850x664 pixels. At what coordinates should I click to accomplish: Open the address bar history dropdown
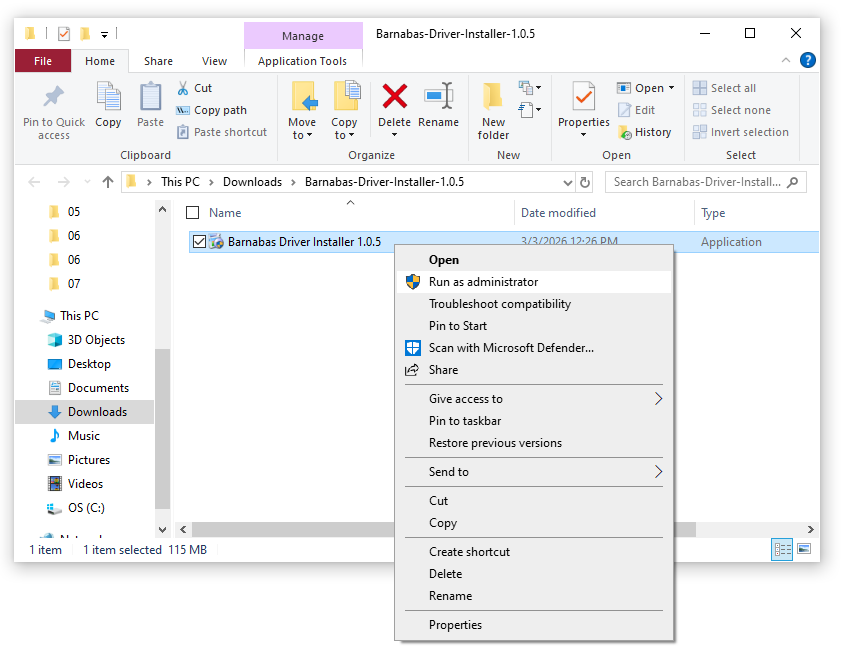coord(568,182)
